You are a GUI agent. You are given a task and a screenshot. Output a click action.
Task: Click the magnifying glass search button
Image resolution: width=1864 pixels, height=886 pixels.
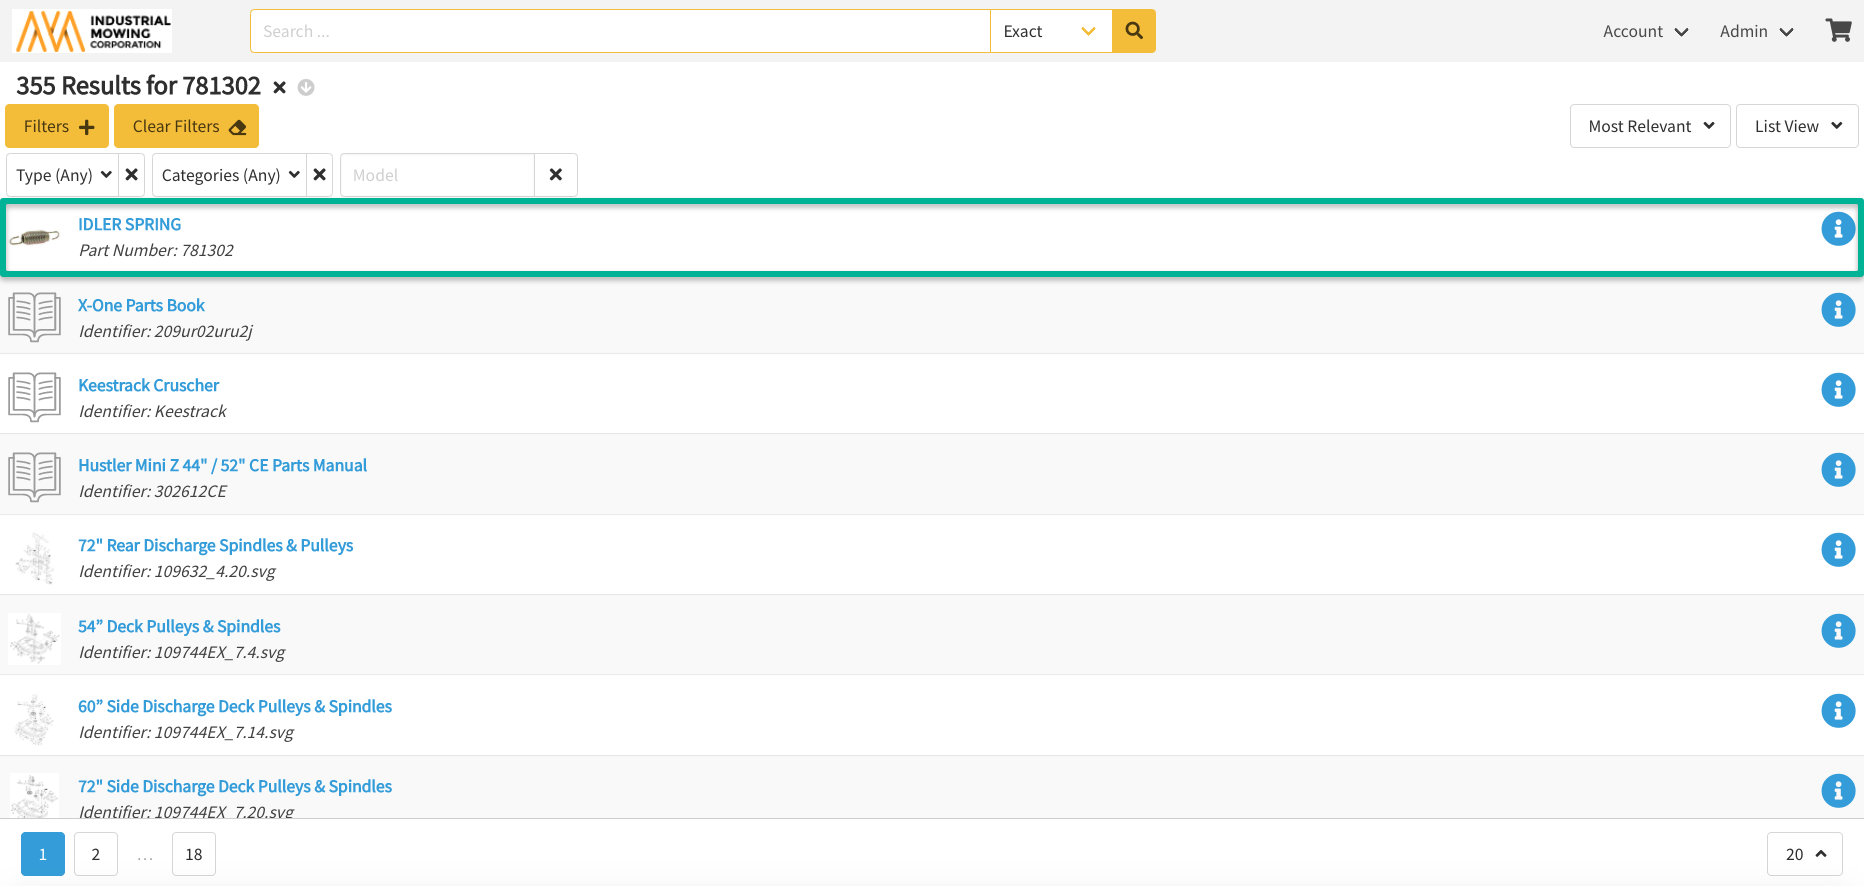(1133, 31)
